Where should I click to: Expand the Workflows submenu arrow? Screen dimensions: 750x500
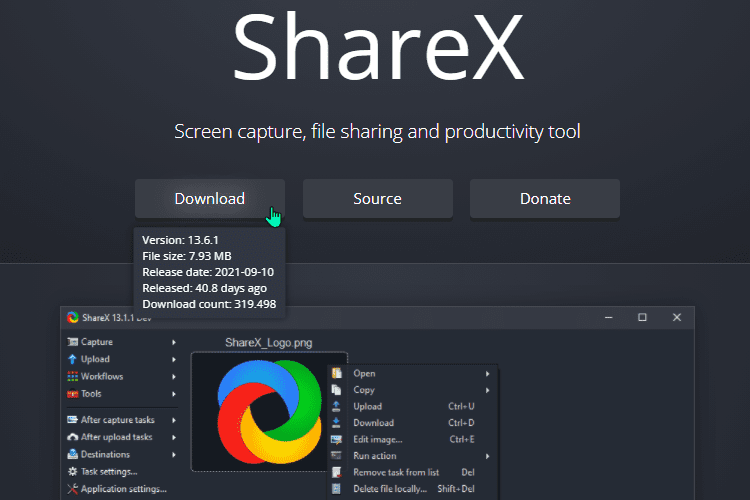tap(174, 377)
